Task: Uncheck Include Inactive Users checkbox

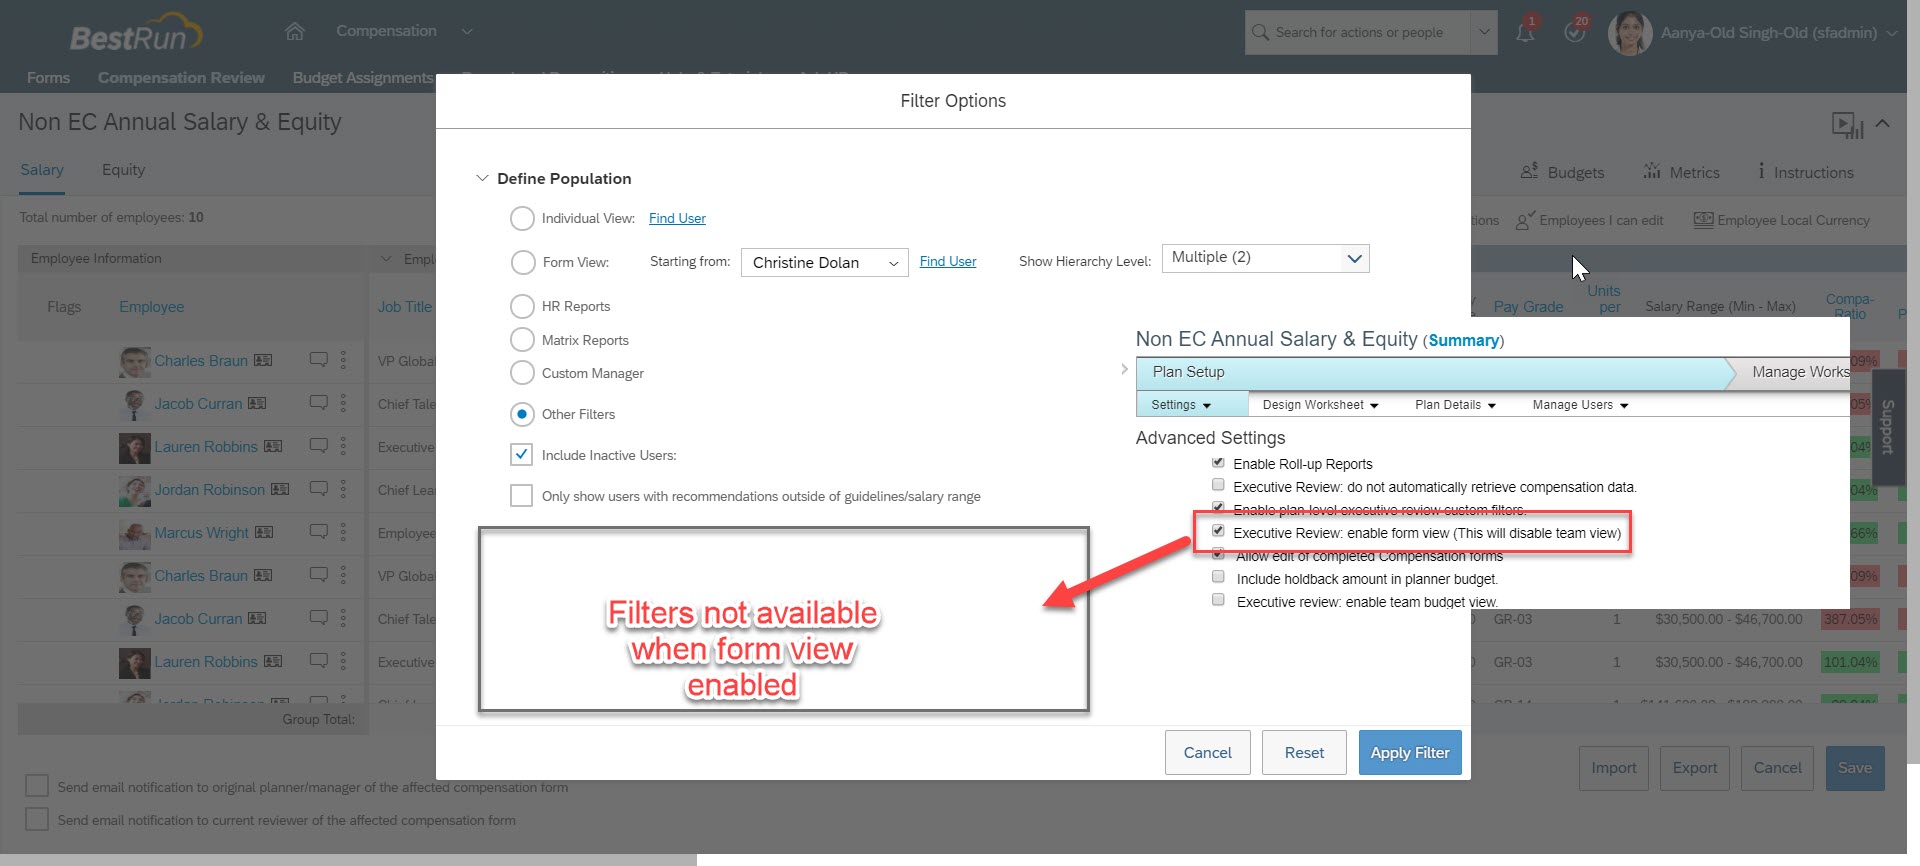Action: pos(521,455)
